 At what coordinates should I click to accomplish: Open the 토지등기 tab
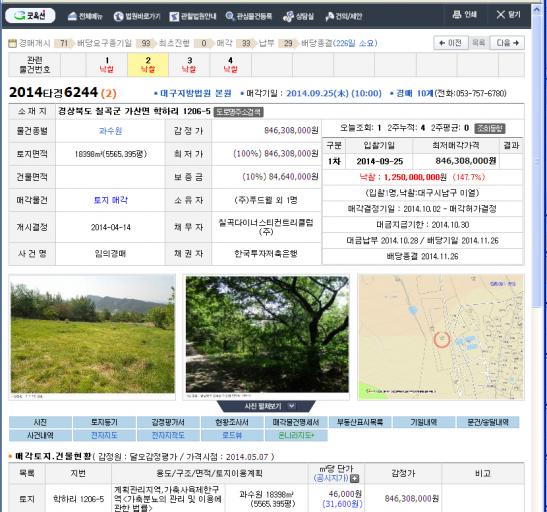click(x=104, y=422)
